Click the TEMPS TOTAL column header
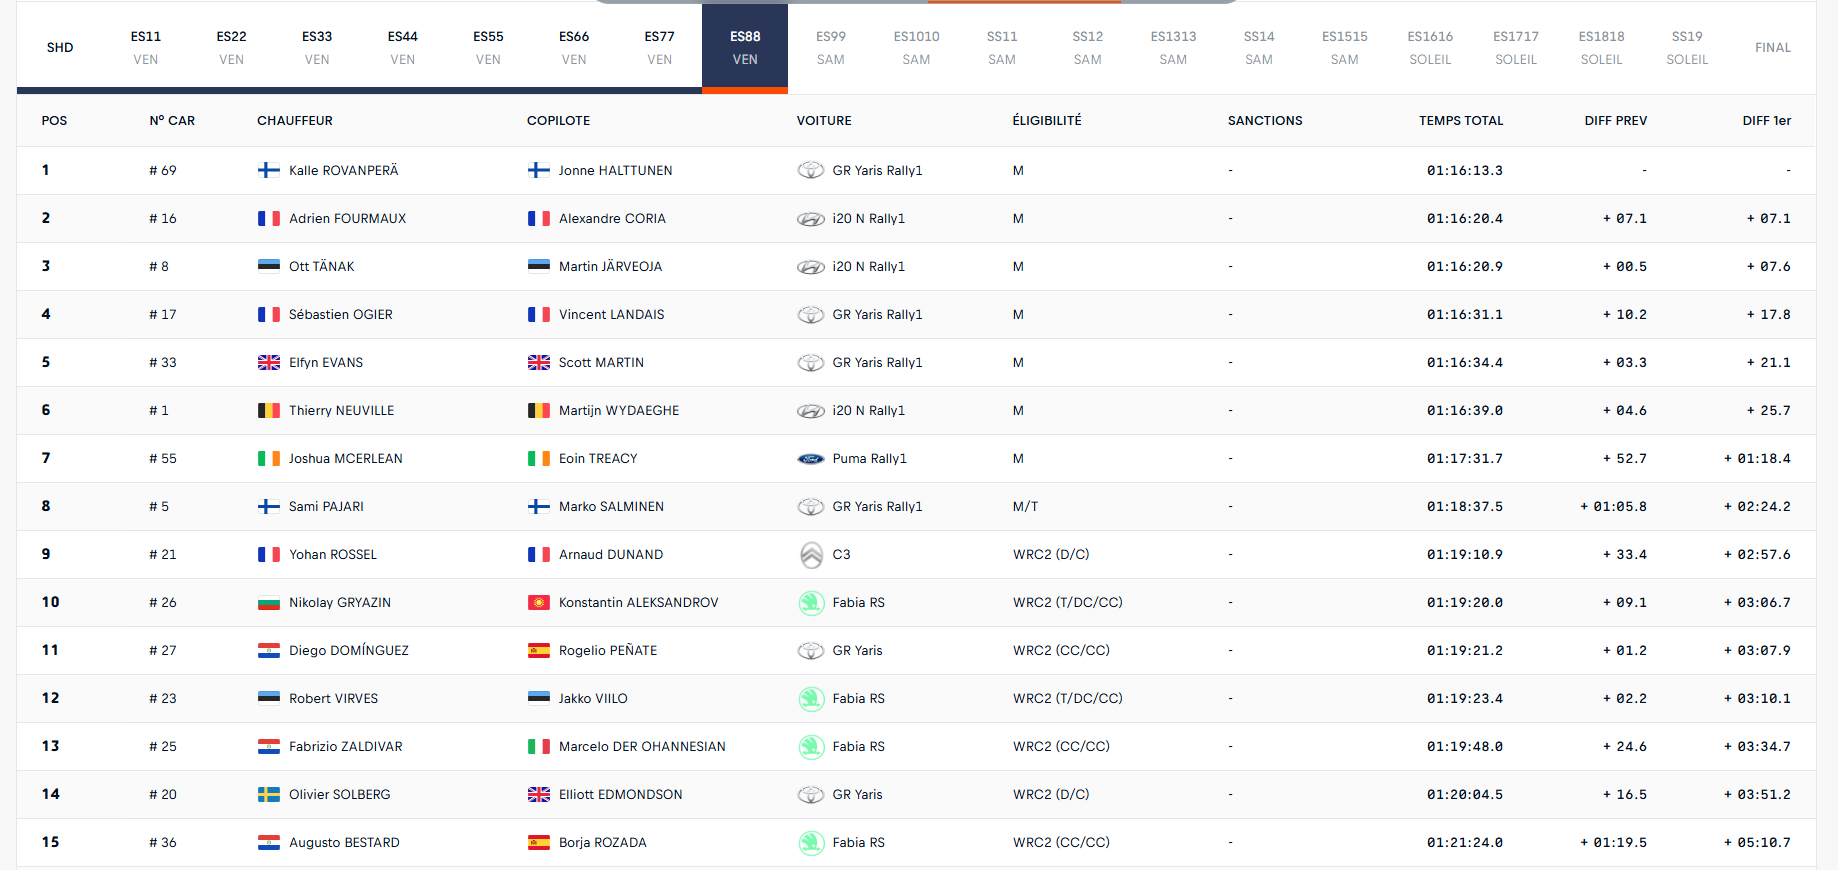The image size is (1838, 870). point(1461,120)
